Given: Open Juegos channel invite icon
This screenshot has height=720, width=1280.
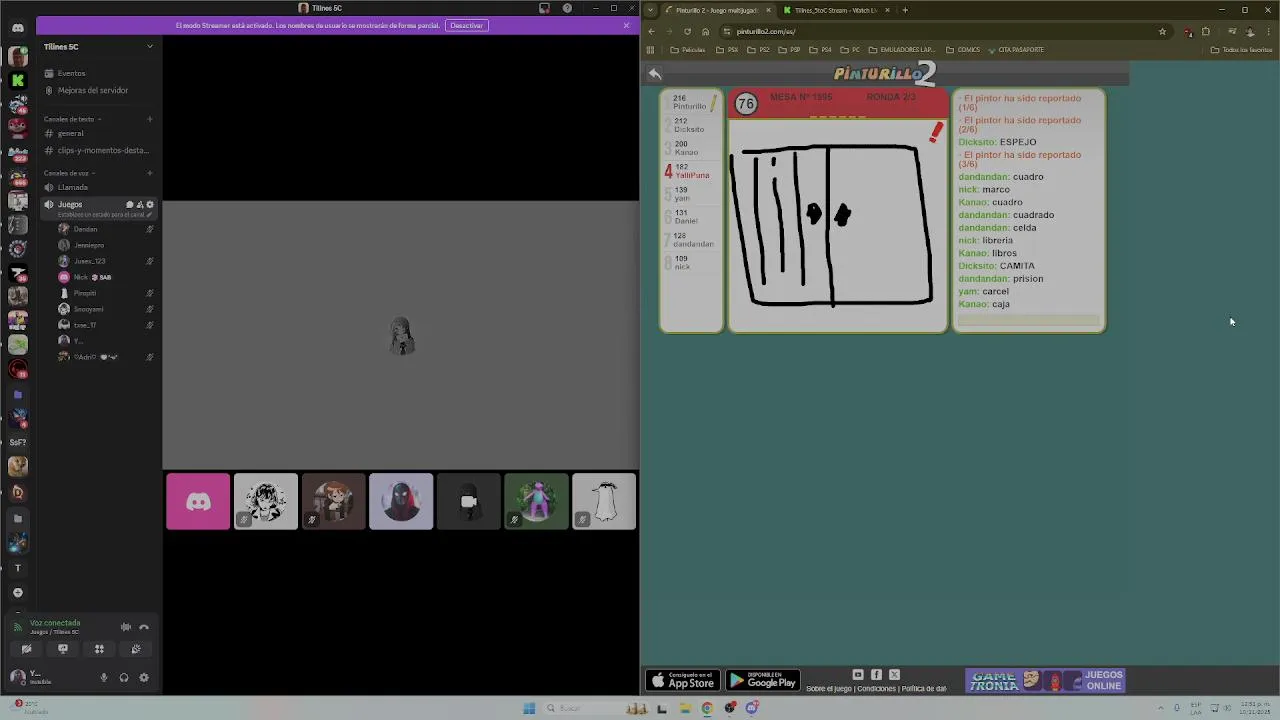Looking at the screenshot, I should coord(140,204).
